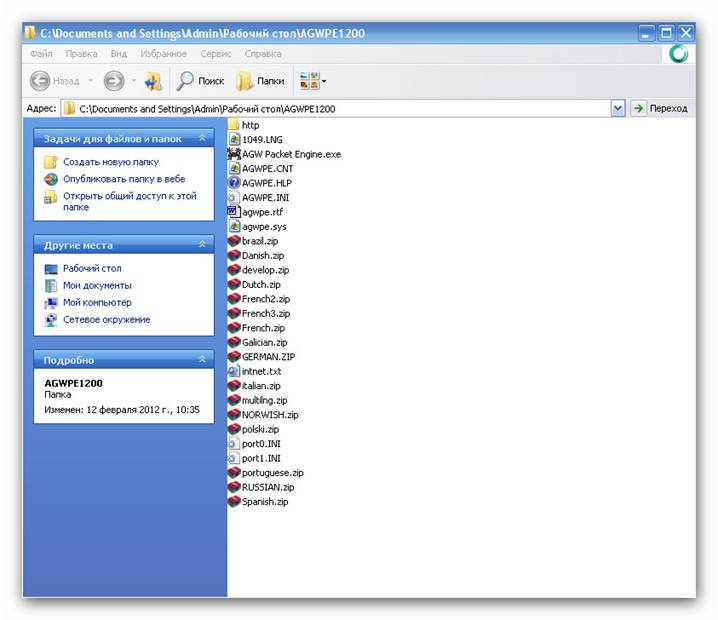Open Мой компьютер from sidebar
This screenshot has height=620, width=718.
coord(97,302)
